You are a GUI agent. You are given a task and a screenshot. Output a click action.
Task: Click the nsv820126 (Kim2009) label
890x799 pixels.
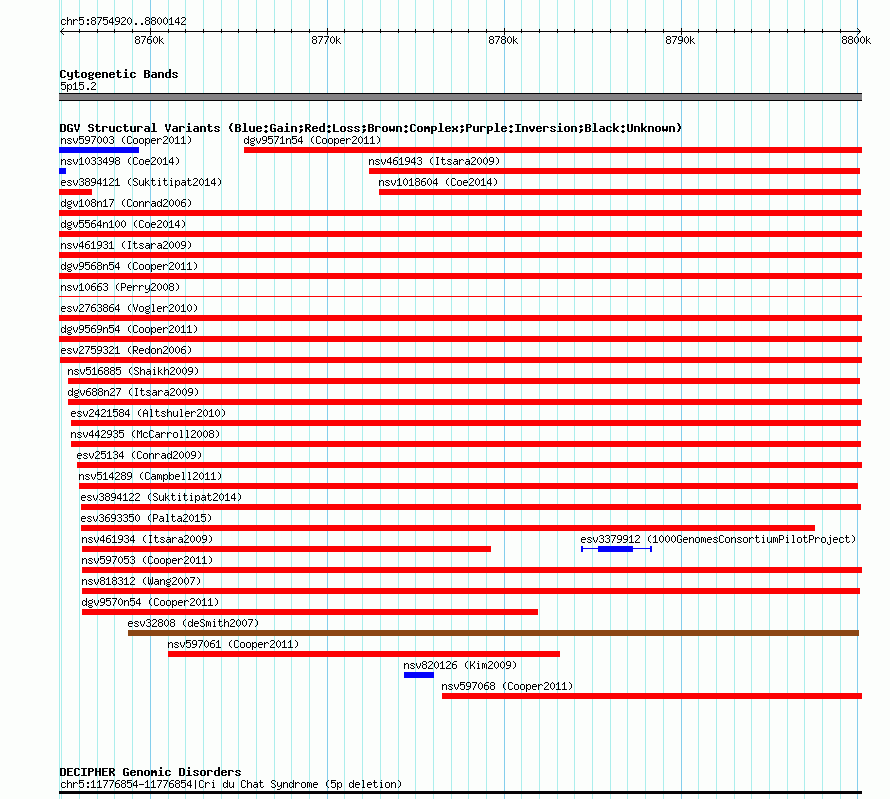click(460, 665)
